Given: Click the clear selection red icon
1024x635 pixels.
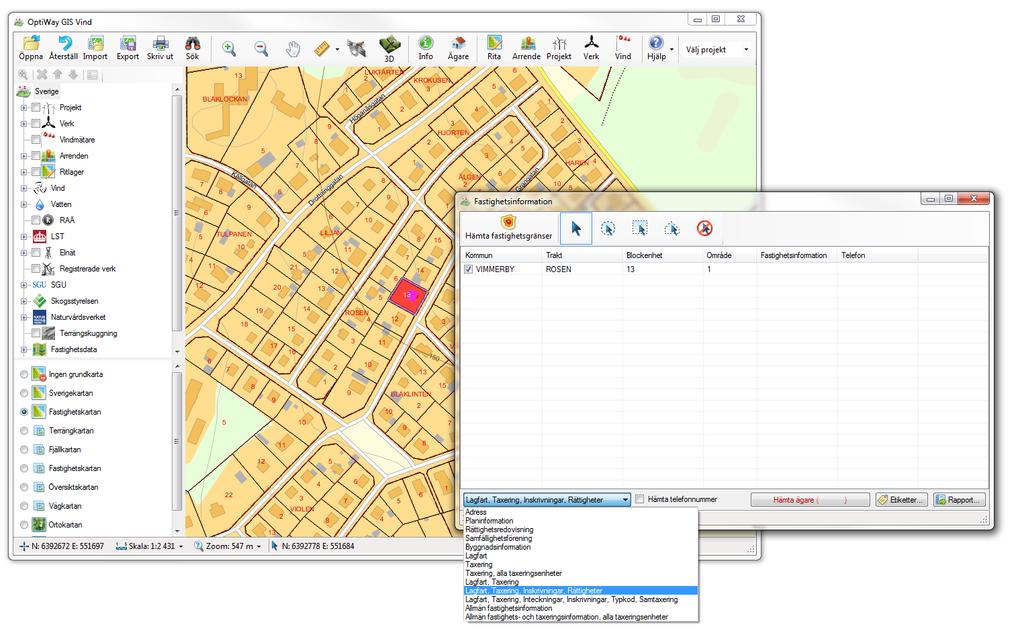Looking at the screenshot, I should point(704,228).
